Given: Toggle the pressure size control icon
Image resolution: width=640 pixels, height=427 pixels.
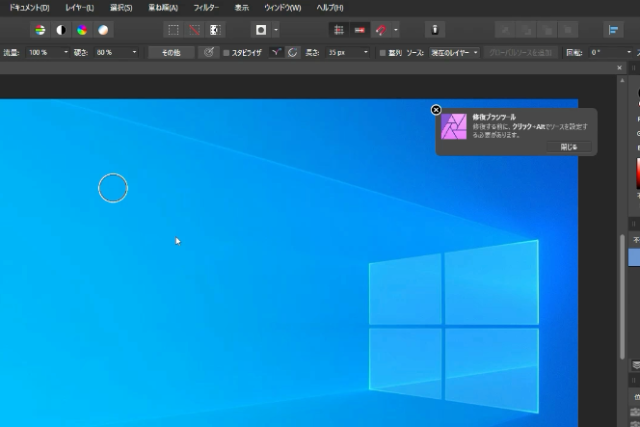Looking at the screenshot, I should (209, 52).
